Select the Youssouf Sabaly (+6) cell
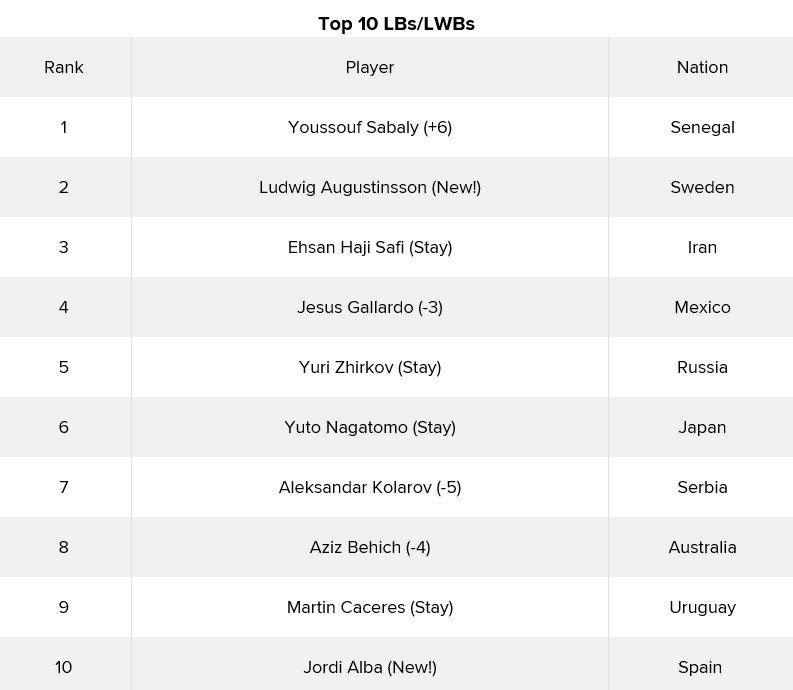793x690 pixels. (x=370, y=127)
